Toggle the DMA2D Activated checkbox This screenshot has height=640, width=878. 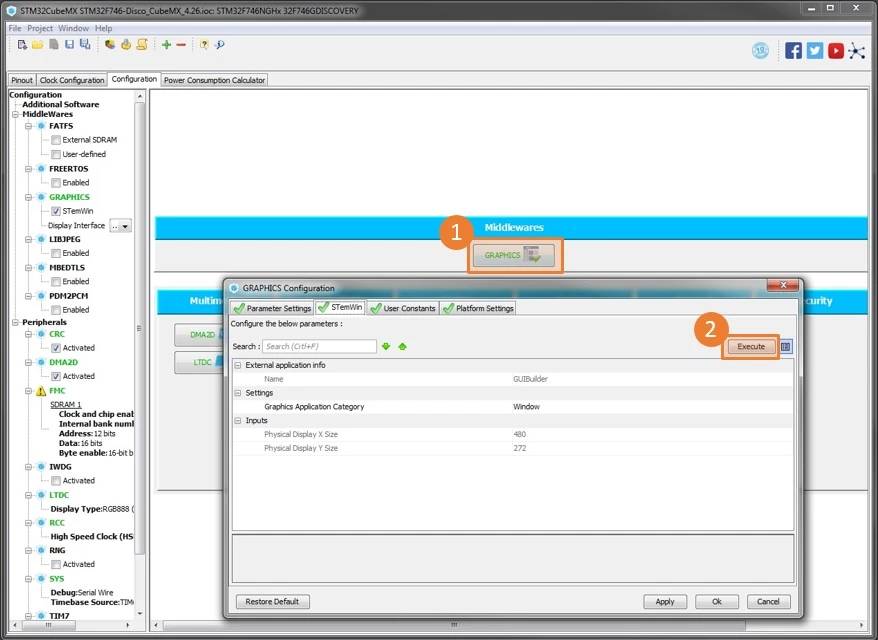[x=56, y=376]
